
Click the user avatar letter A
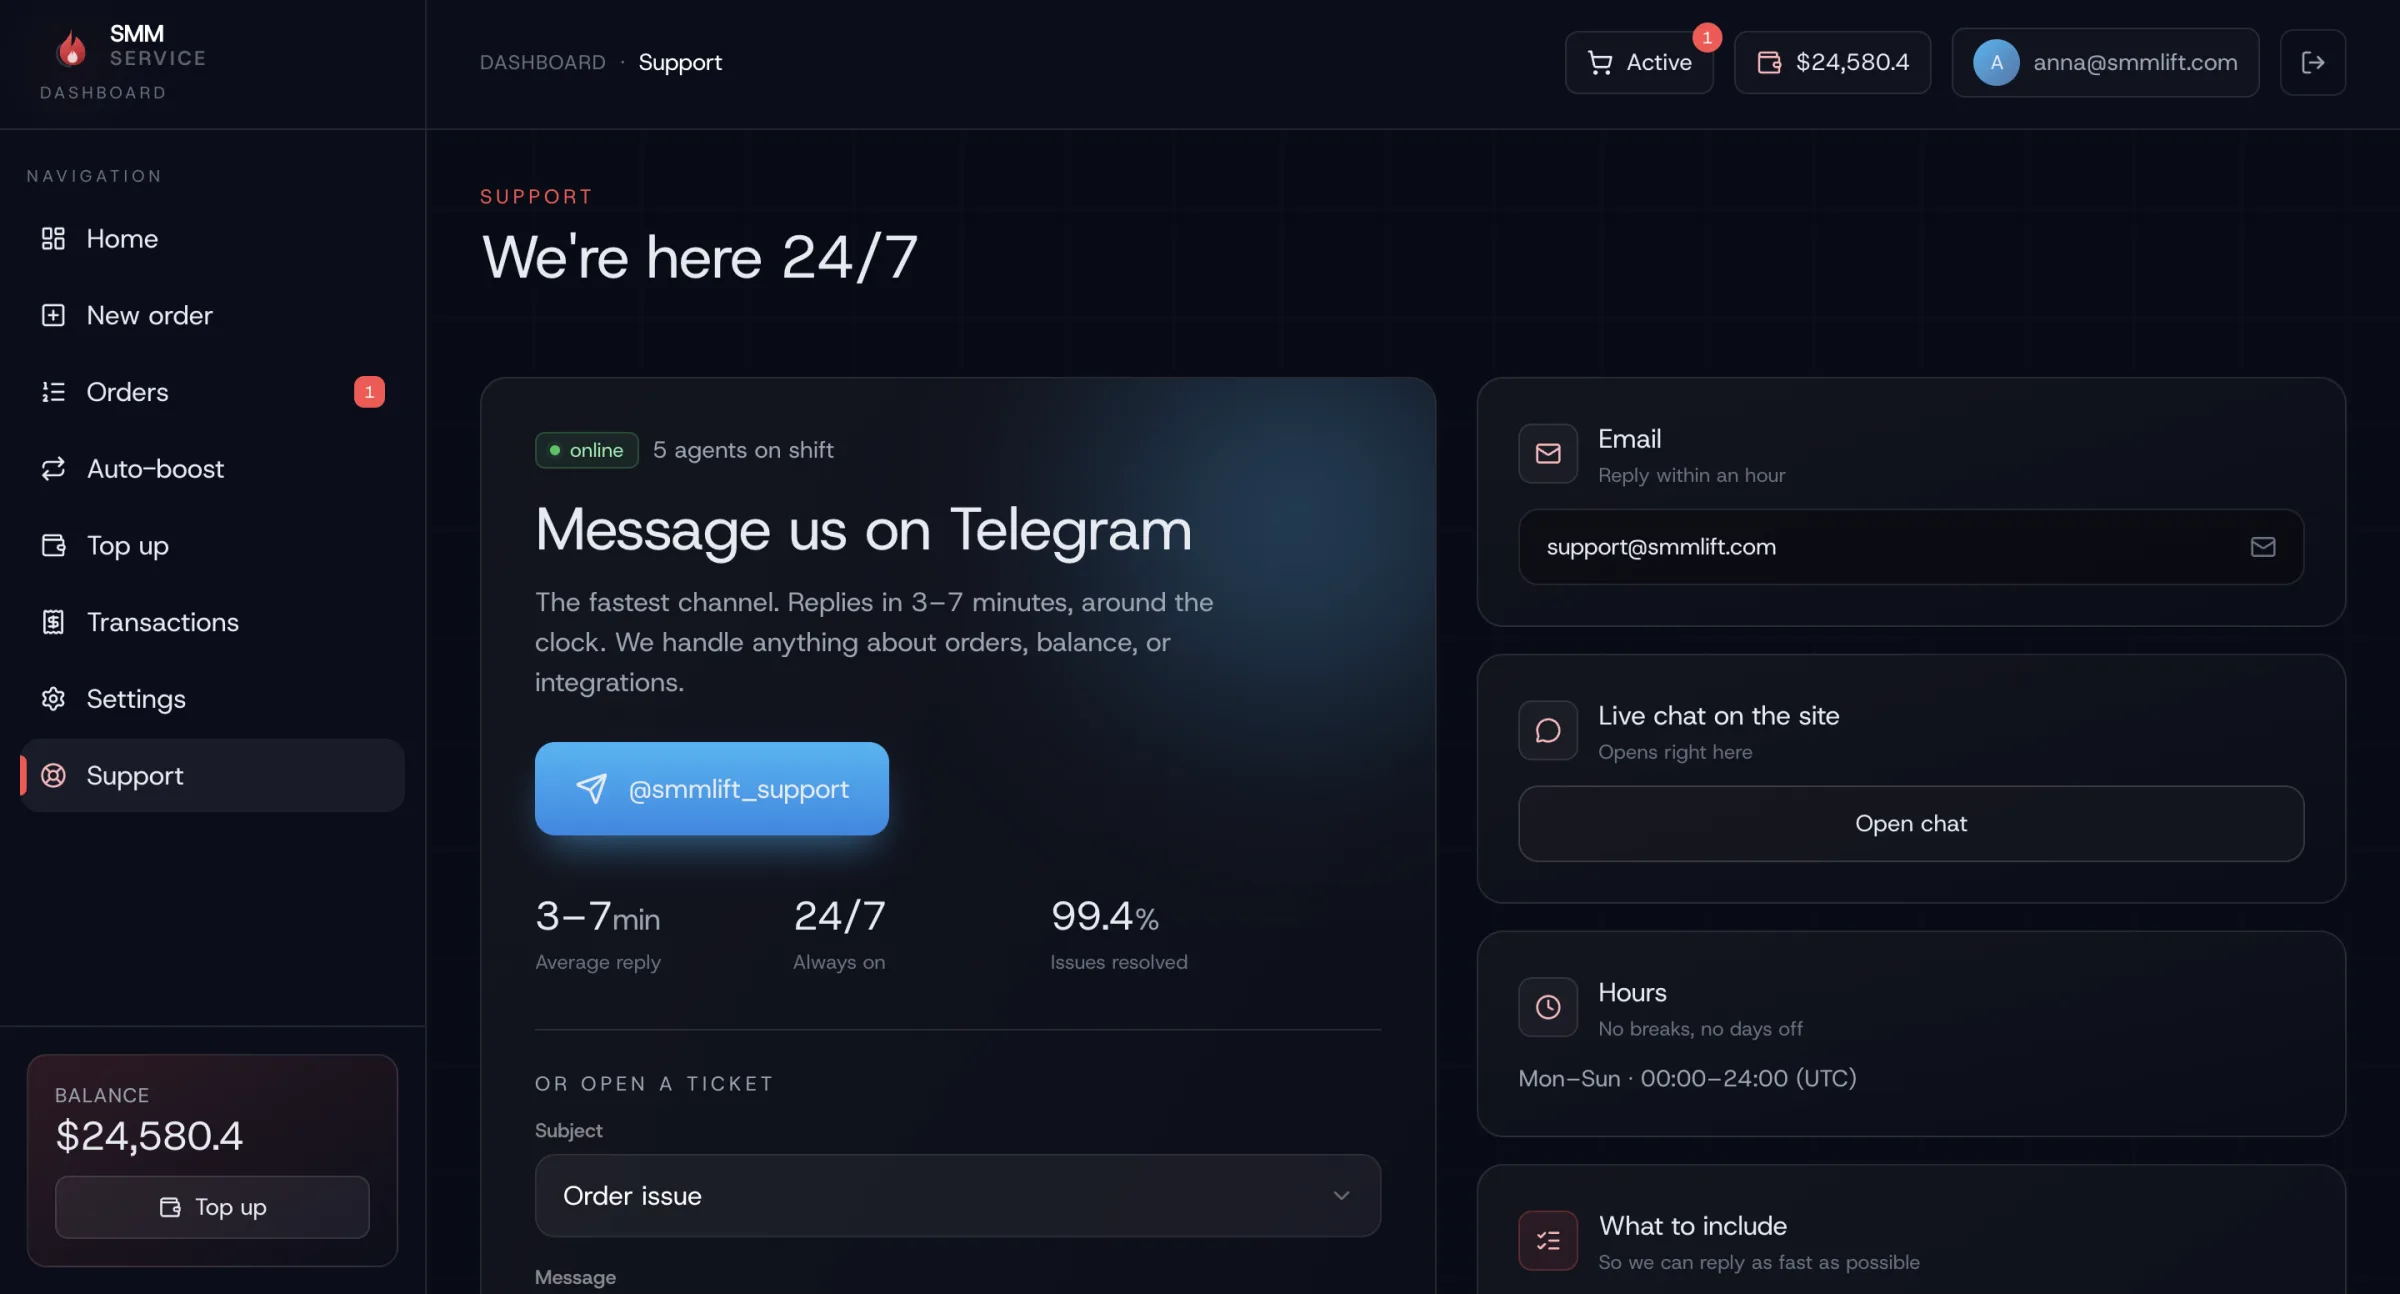tap(1996, 62)
